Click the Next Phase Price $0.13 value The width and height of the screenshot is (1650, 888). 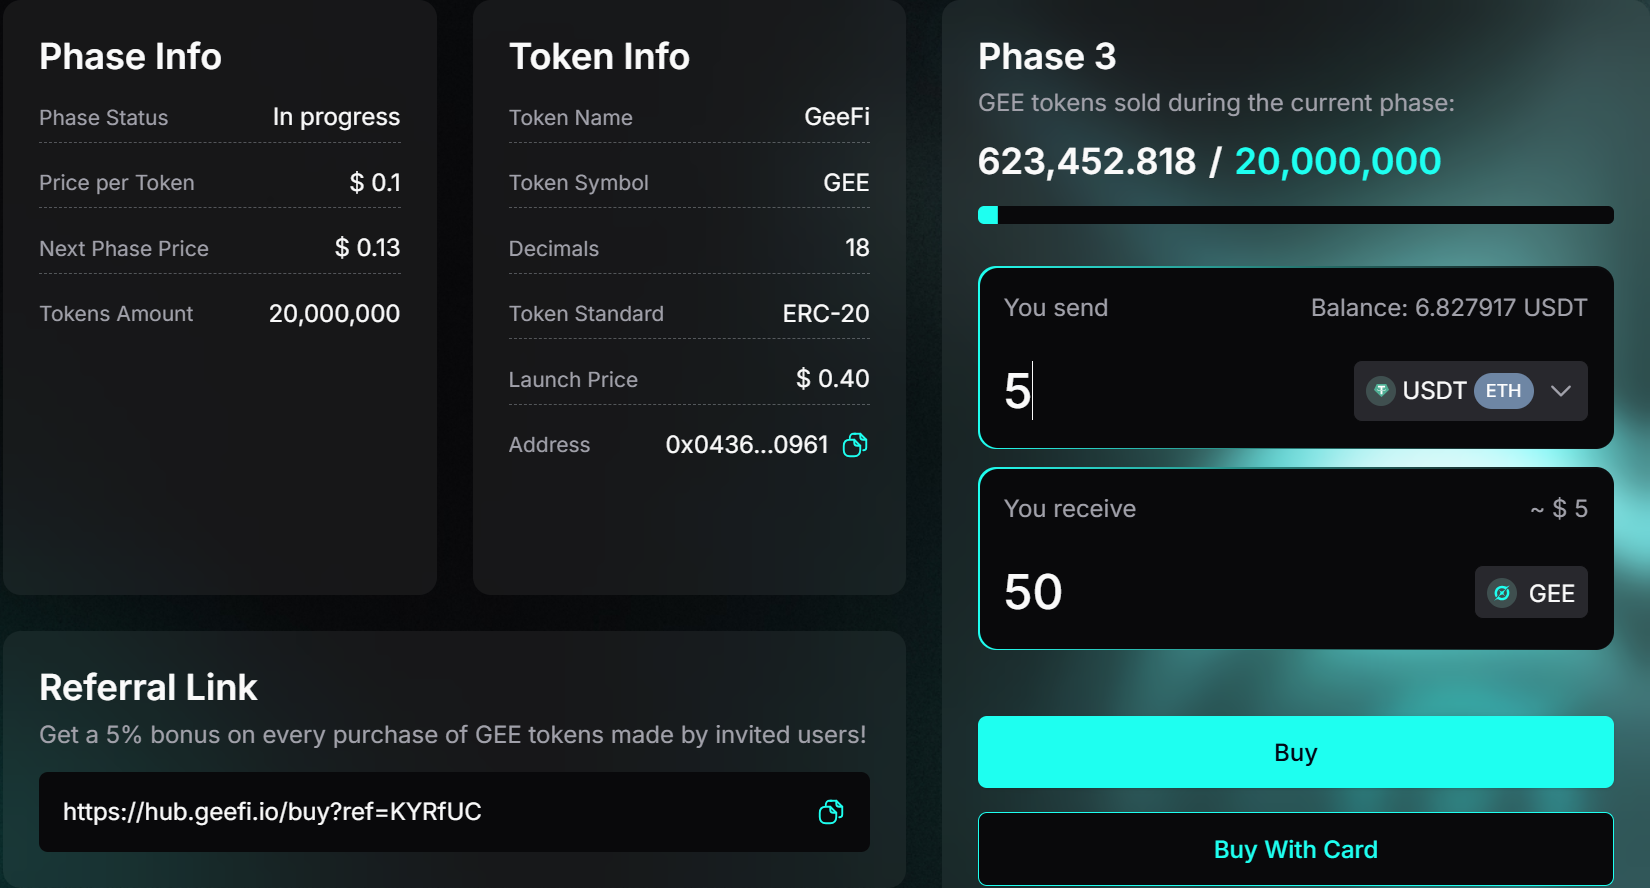(x=367, y=248)
